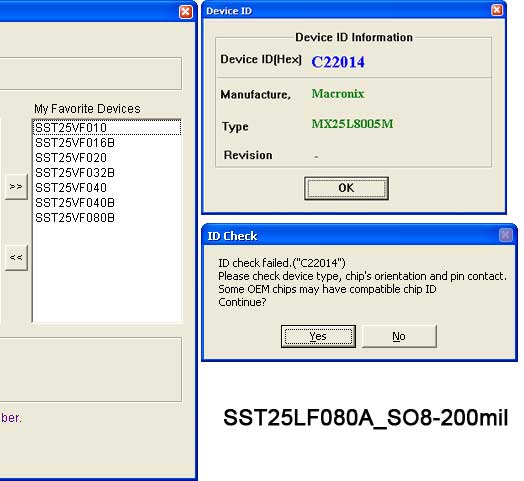Viewport: 524px width, 481px height.
Task: Close the Device ID window
Action: click(497, 10)
